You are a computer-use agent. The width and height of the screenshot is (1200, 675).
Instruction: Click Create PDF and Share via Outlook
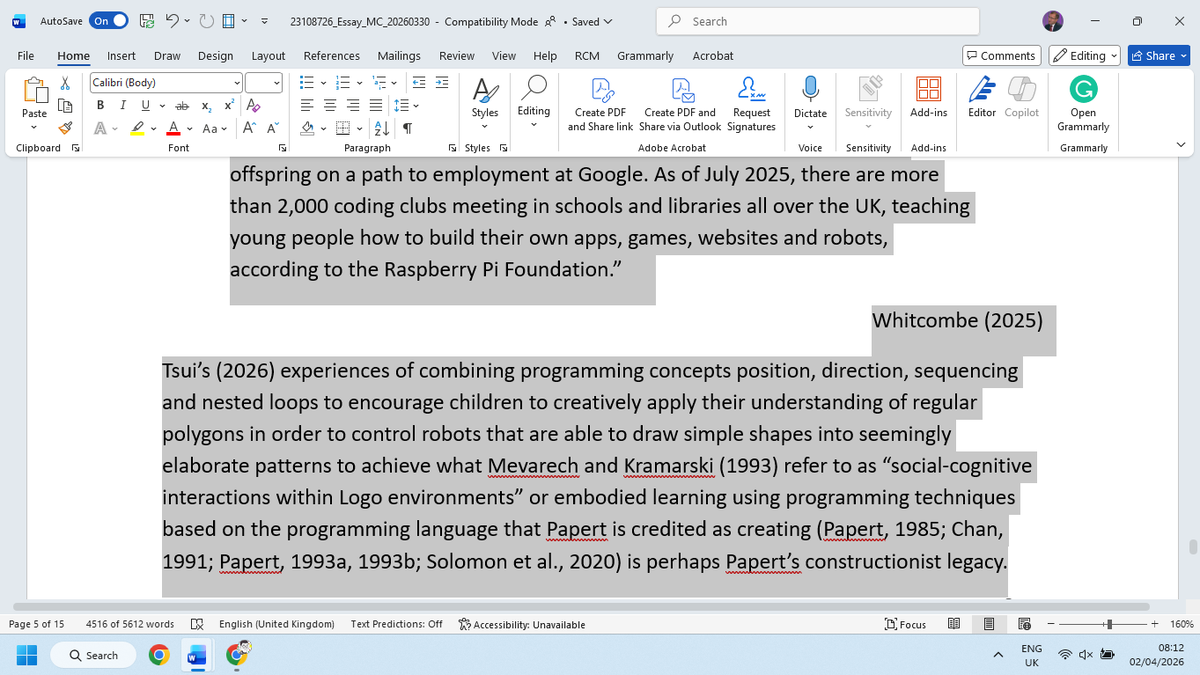coord(680,105)
